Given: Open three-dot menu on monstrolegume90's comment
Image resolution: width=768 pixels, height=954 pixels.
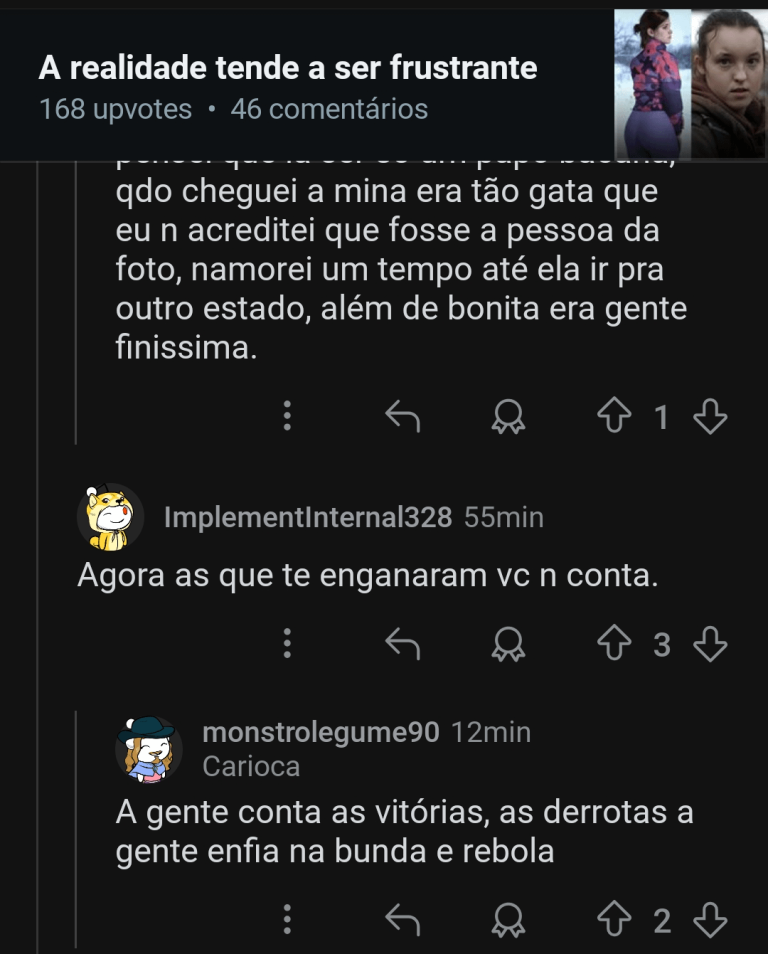Looking at the screenshot, I should coord(287,920).
